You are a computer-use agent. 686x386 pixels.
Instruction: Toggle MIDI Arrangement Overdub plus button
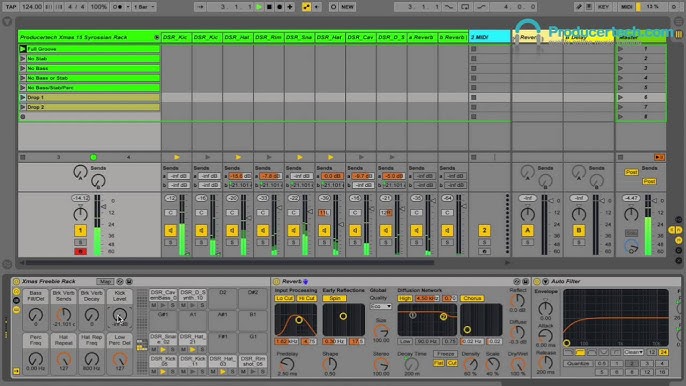[290, 7]
